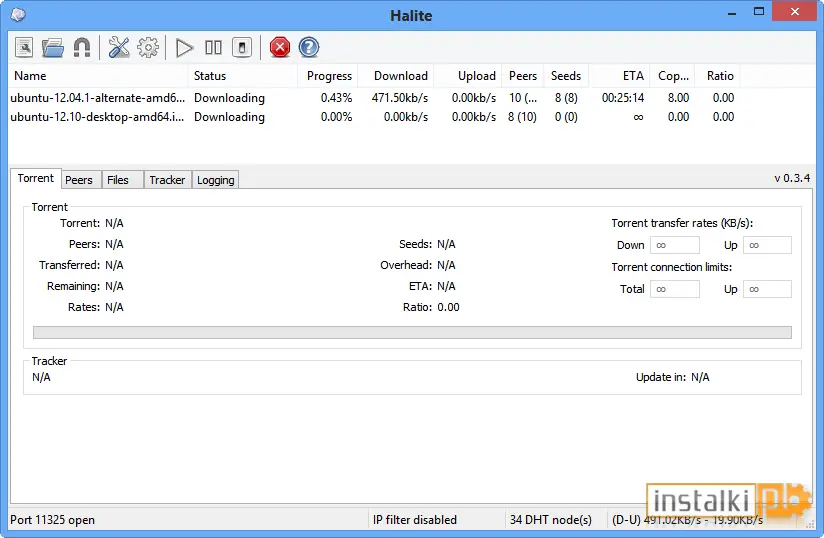Open the Logging tab
This screenshot has height=538, width=824.
pos(215,180)
